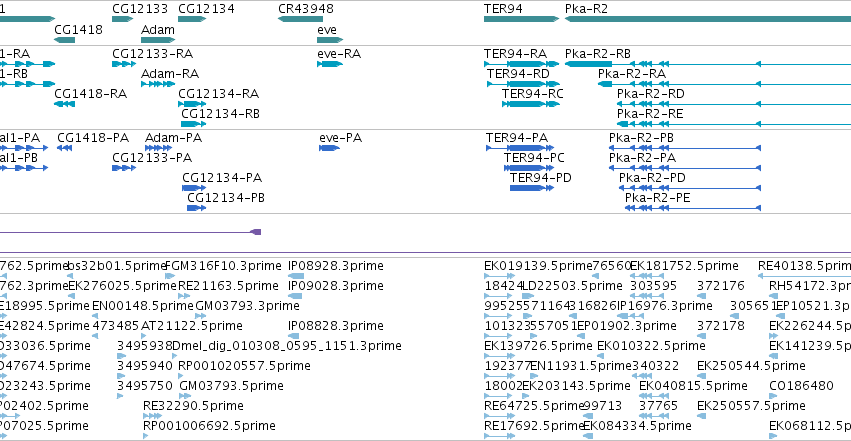Click the CG12134 gene label
The height and width of the screenshot is (441, 851).
[x=206, y=9]
